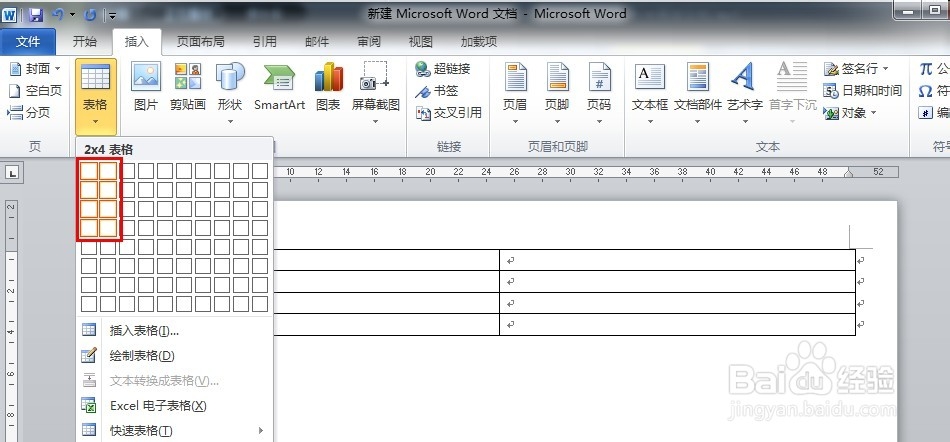Insert a 图表 chart
The width and height of the screenshot is (950, 442).
tap(328, 88)
